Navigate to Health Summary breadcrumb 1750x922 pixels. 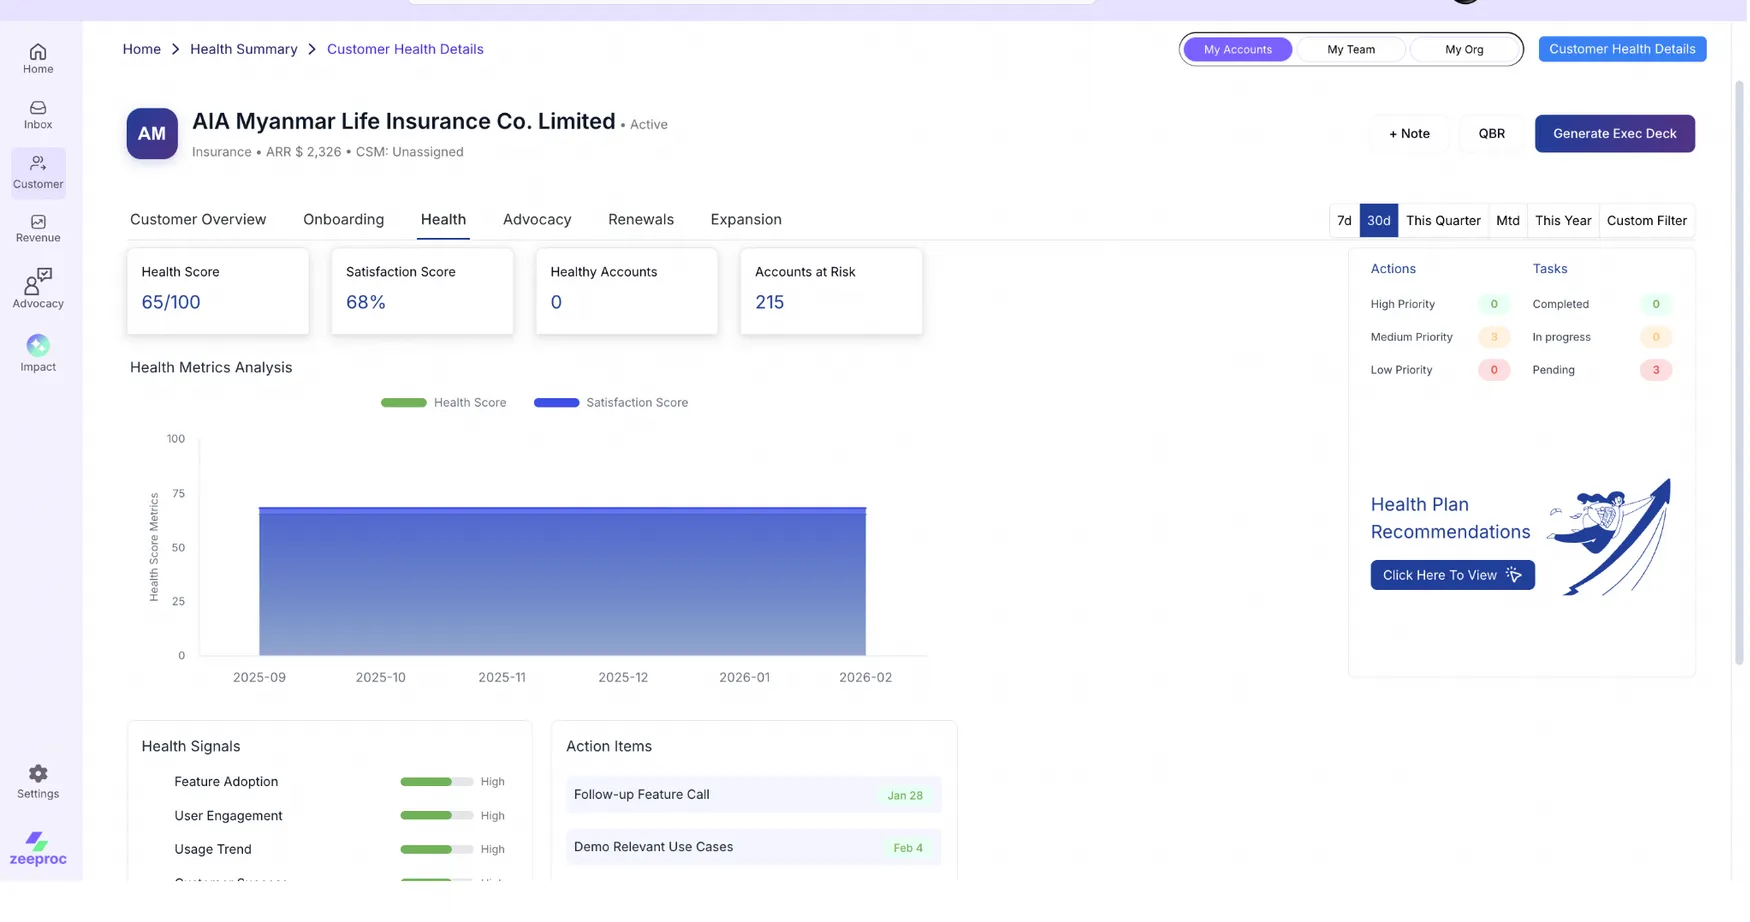pos(243,49)
